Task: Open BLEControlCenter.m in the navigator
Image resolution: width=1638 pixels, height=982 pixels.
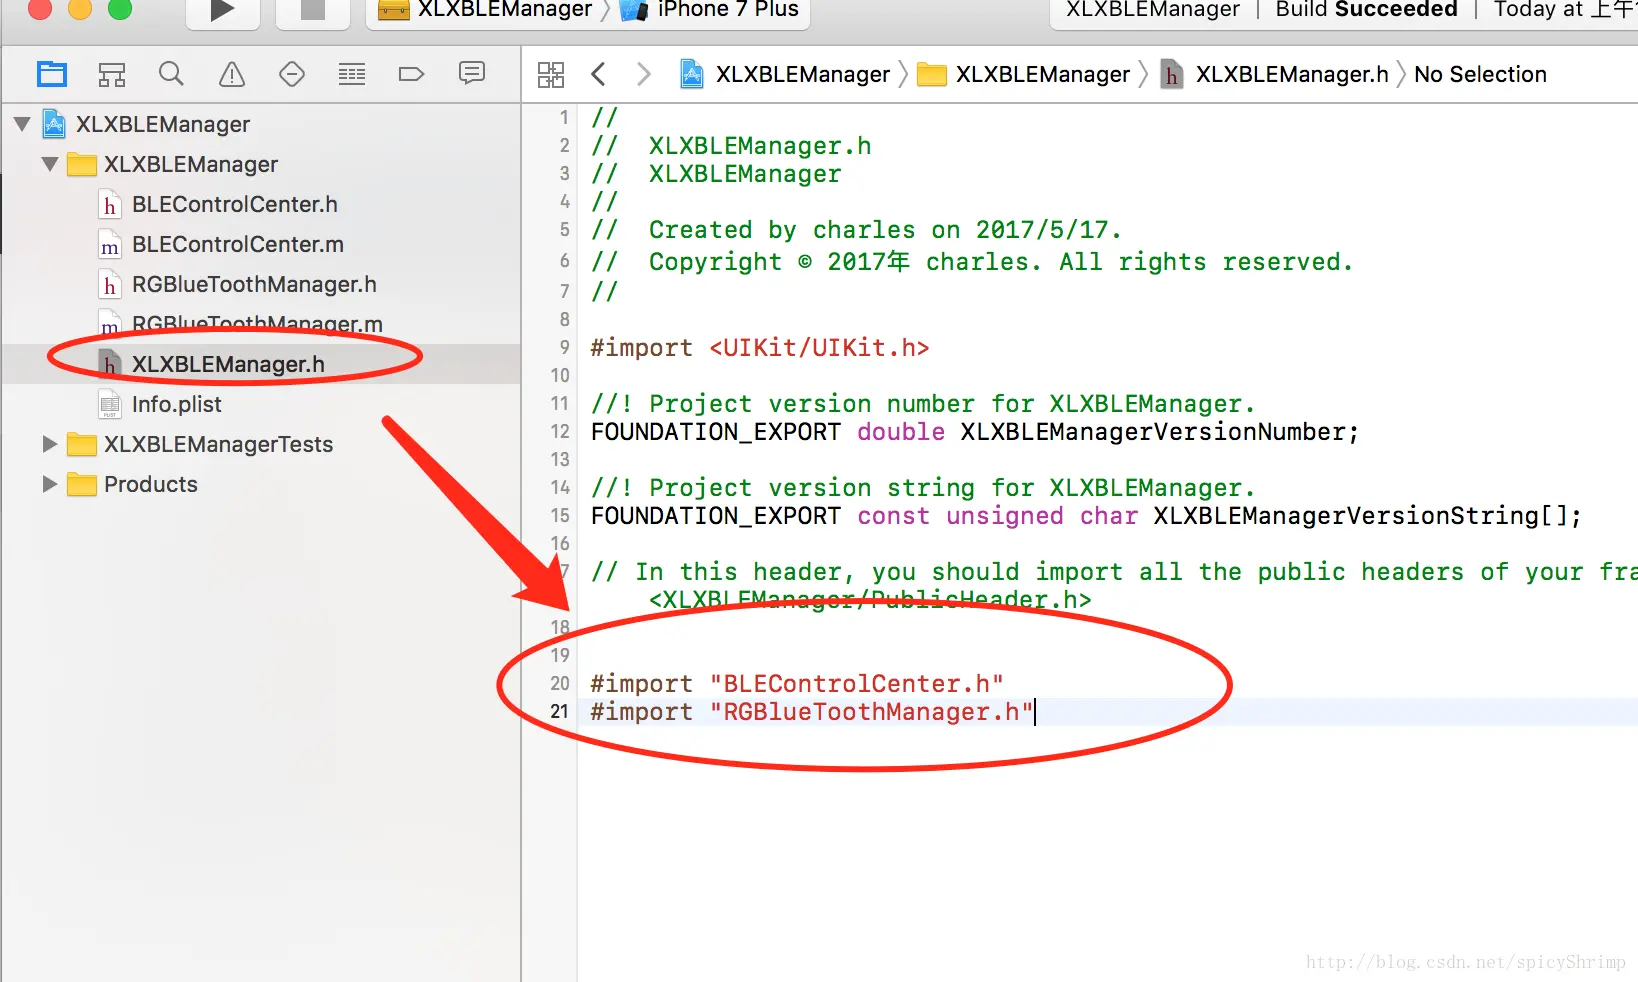Action: point(238,244)
